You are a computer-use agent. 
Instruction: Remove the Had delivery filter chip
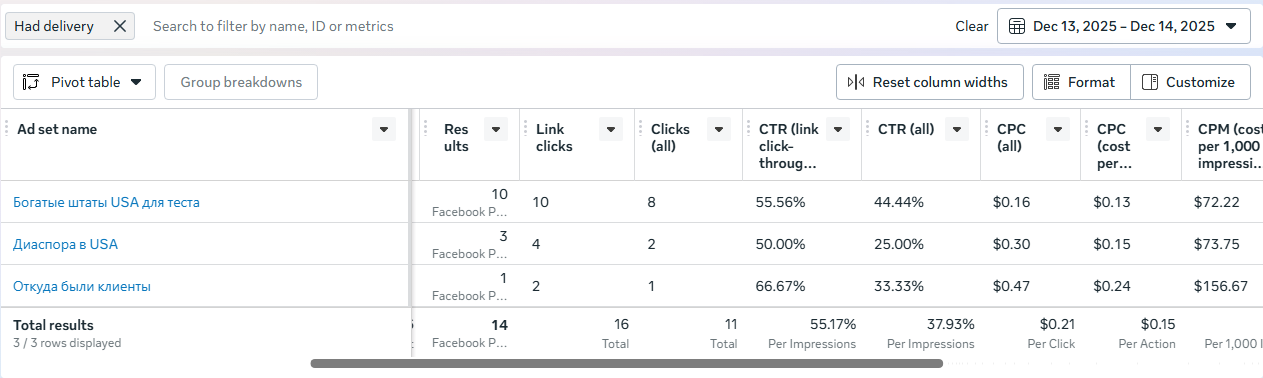point(120,26)
